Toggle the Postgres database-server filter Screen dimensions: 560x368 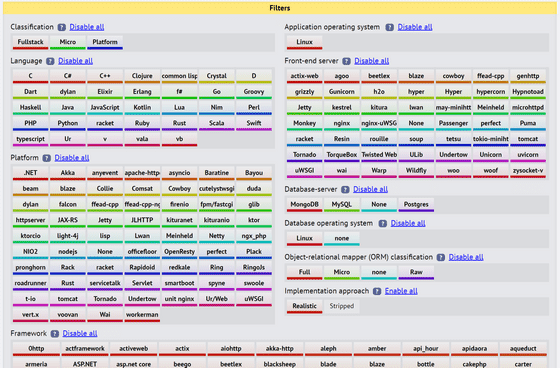[416, 205]
